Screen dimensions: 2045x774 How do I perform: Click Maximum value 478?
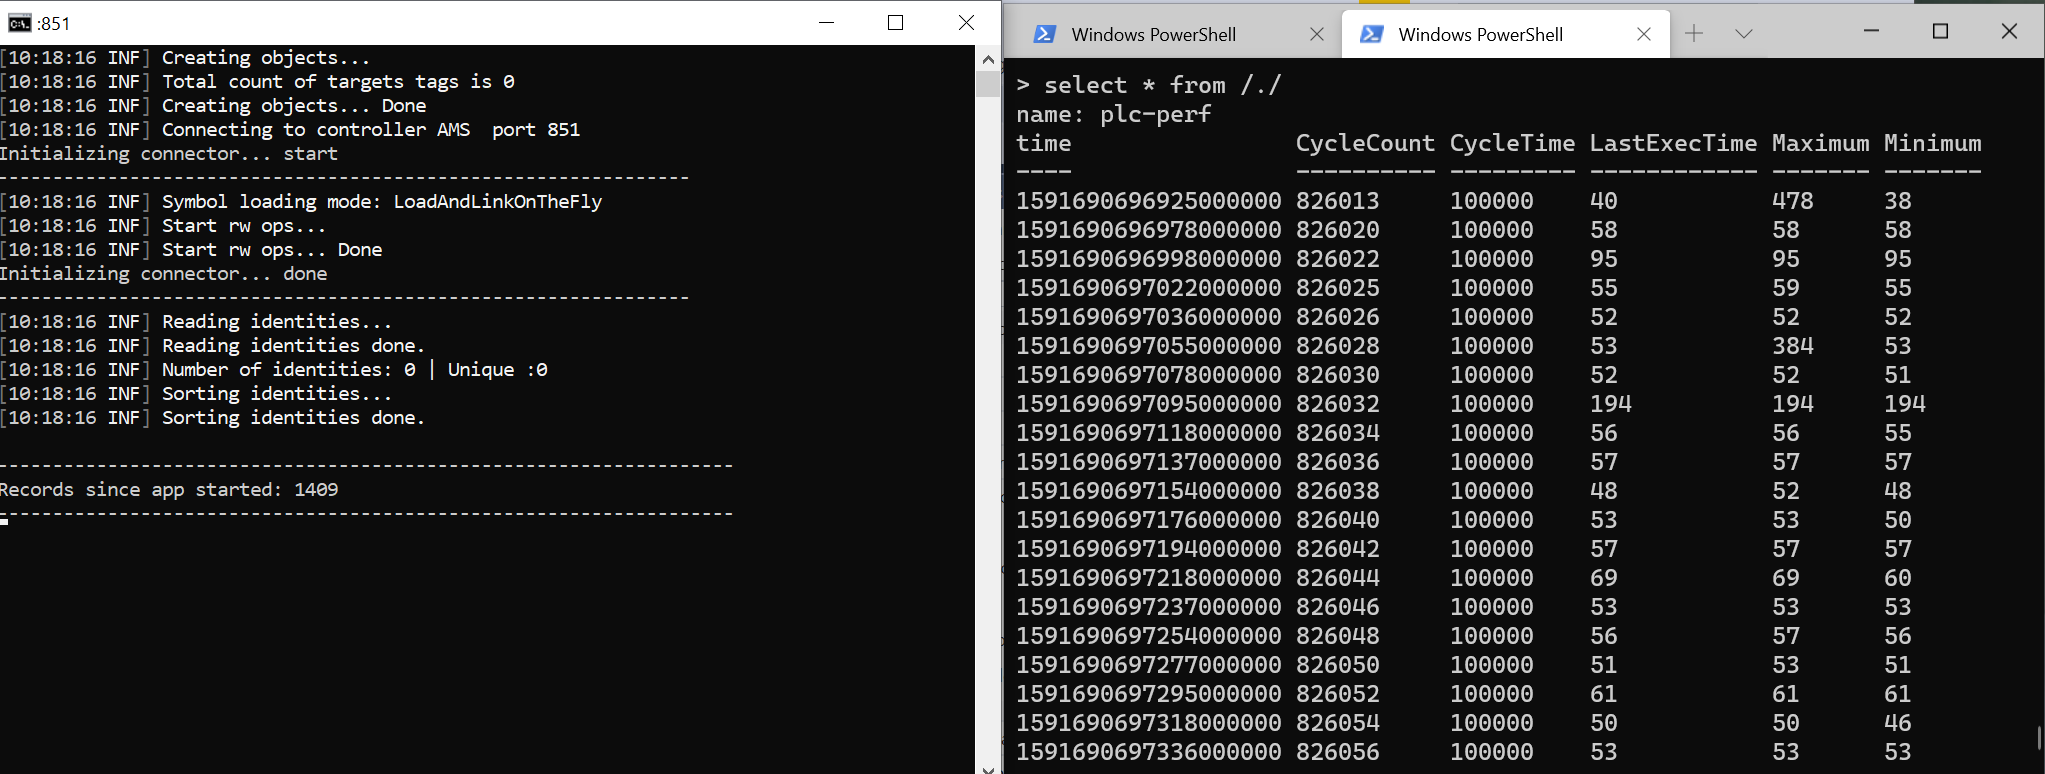click(1793, 201)
